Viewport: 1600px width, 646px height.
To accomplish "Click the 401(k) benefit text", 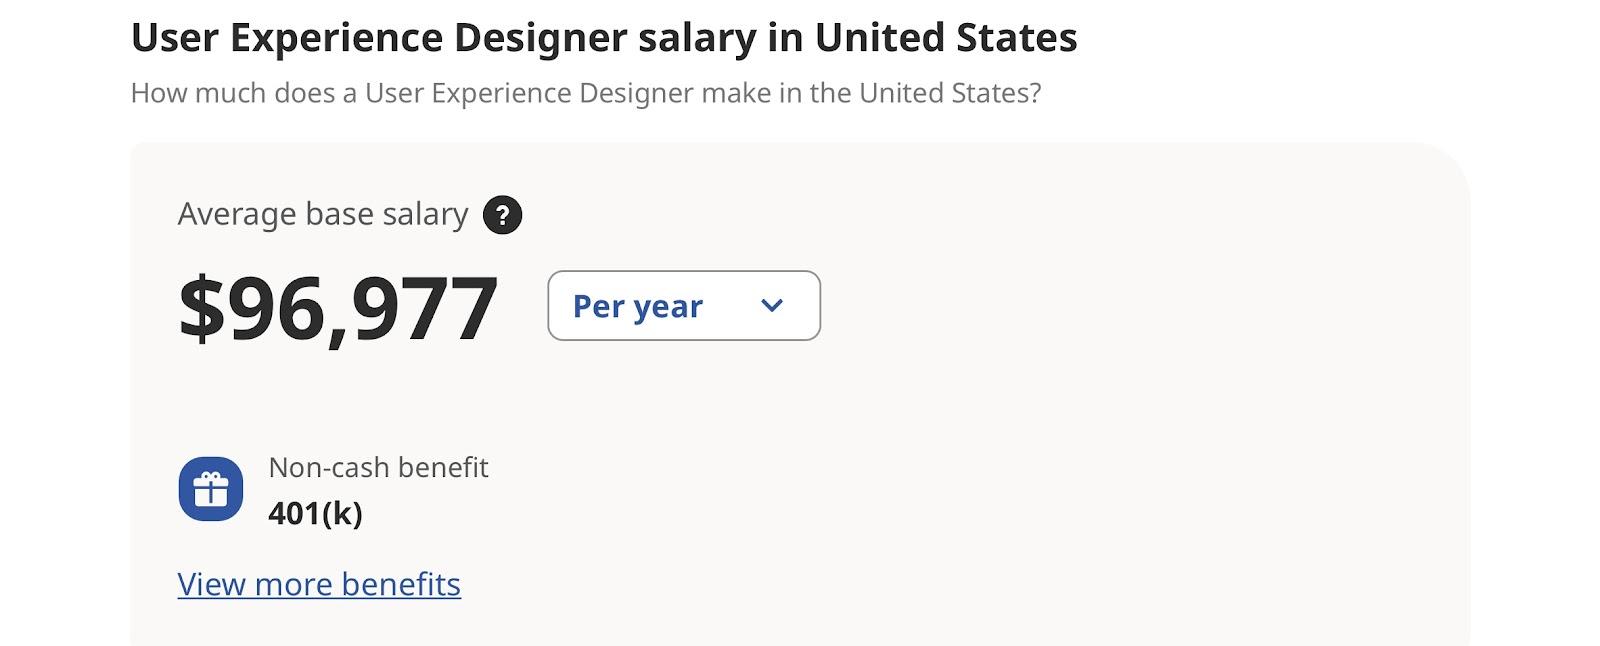I will coord(315,513).
